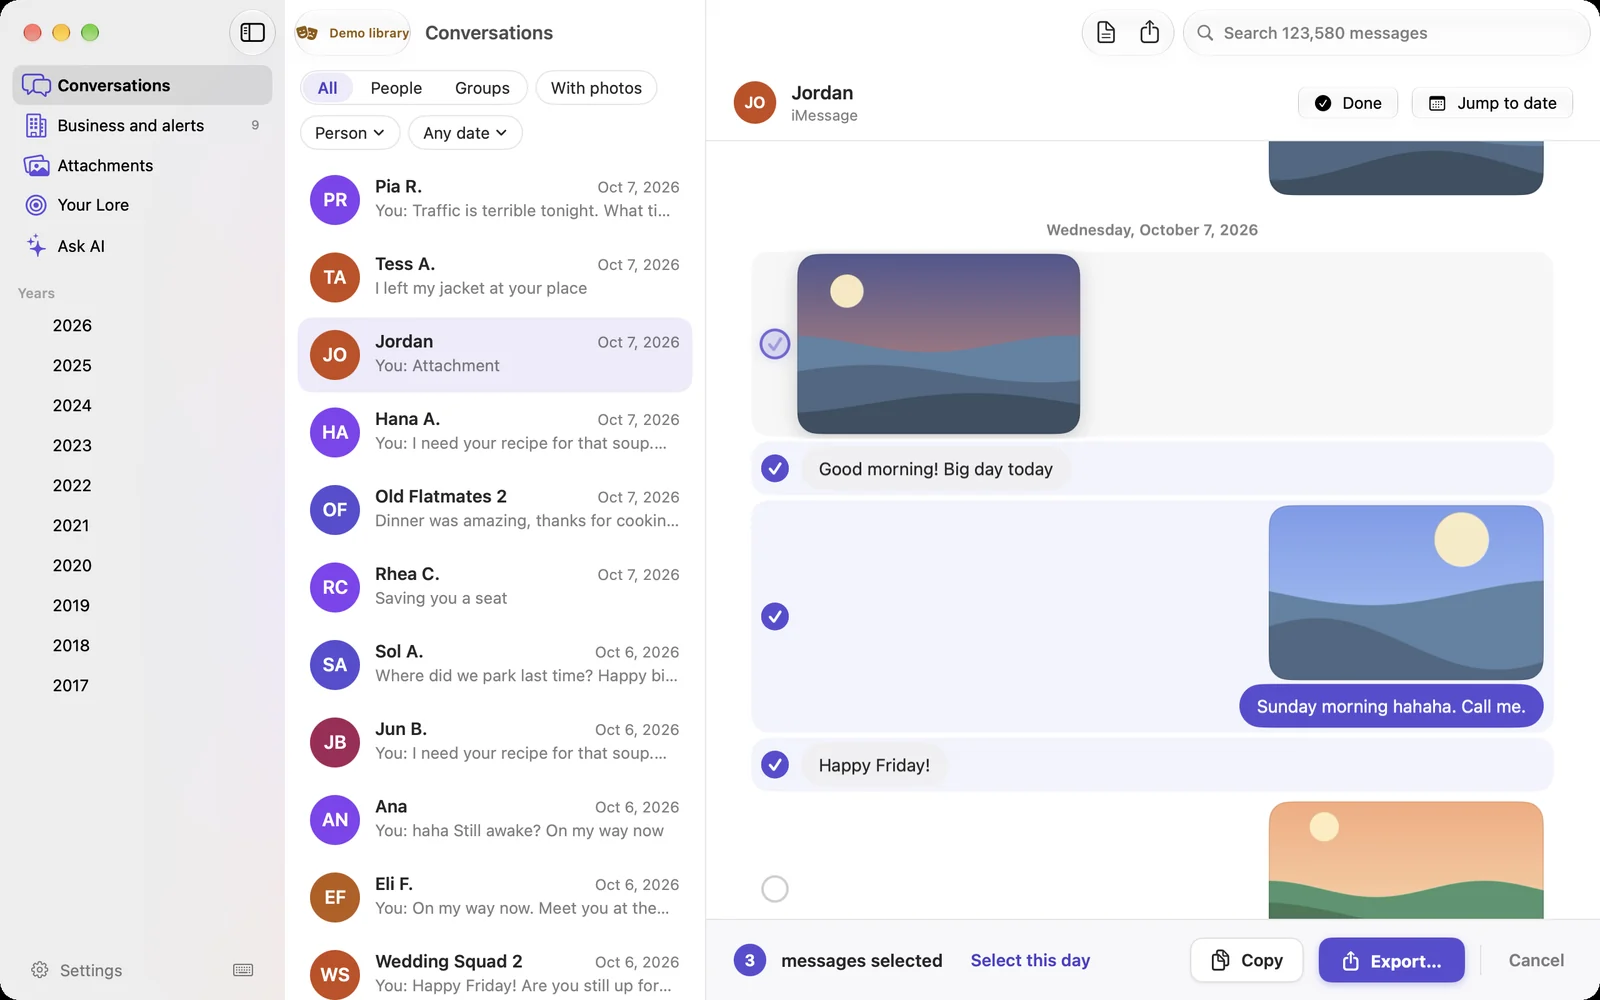
Task: Switch to the Groups tab
Action: (x=482, y=88)
